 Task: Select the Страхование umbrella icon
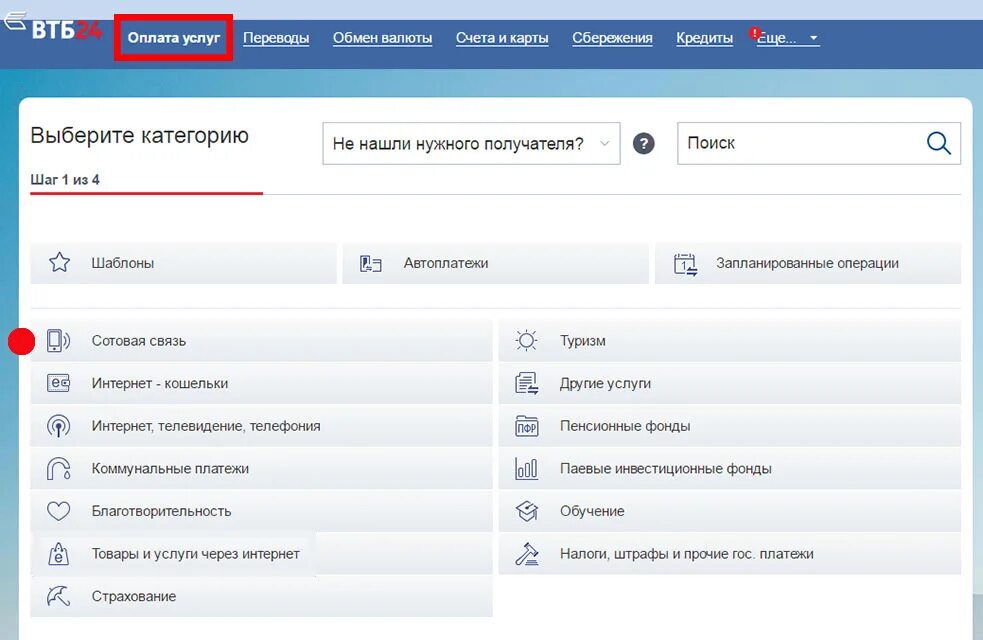click(59, 595)
